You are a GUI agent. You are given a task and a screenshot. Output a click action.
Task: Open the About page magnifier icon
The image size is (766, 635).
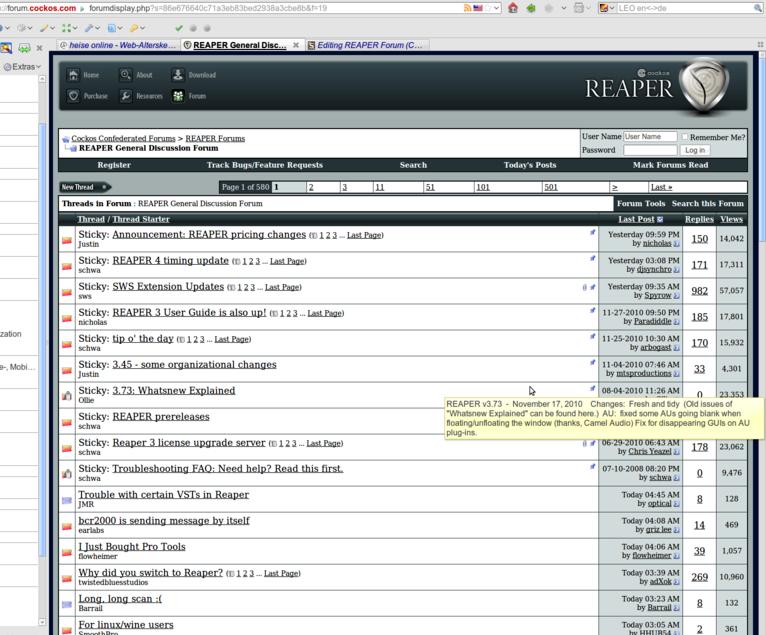[125, 75]
